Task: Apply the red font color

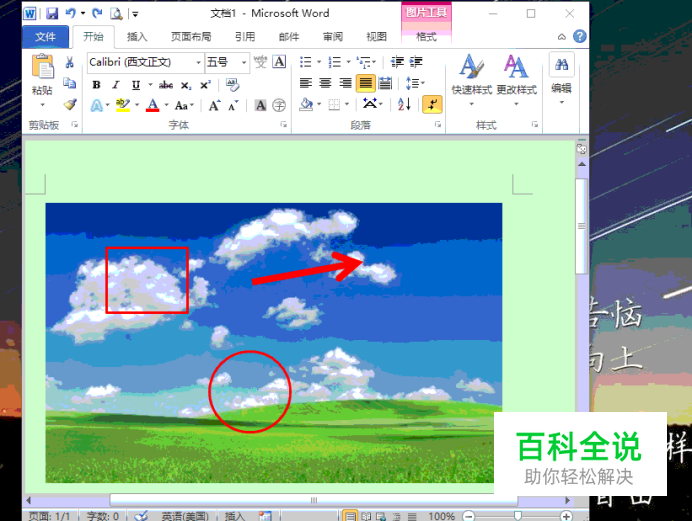Action: pyautogui.click(x=153, y=105)
